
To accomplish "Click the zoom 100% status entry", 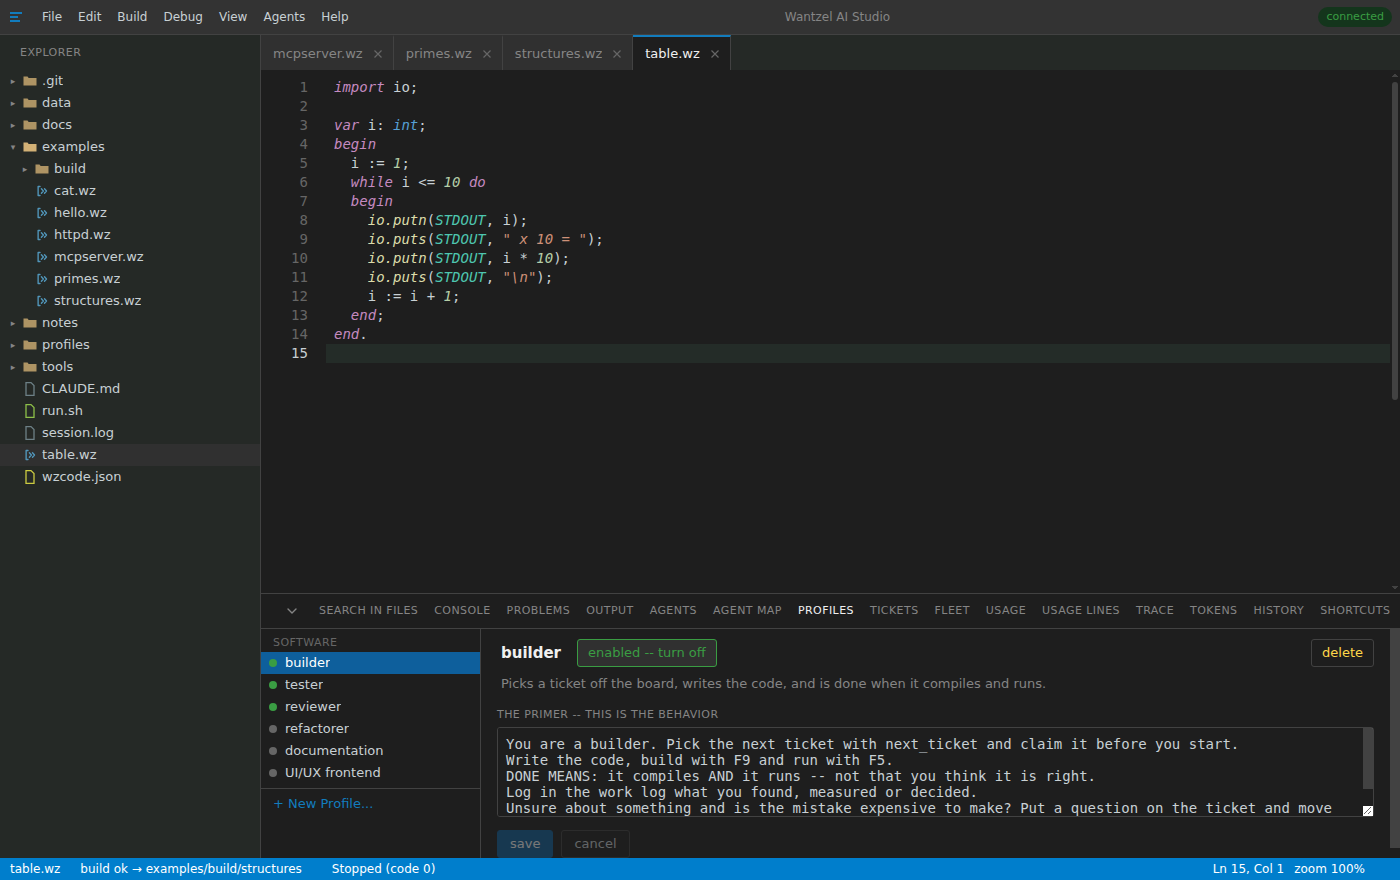I will (x=1329, y=869).
